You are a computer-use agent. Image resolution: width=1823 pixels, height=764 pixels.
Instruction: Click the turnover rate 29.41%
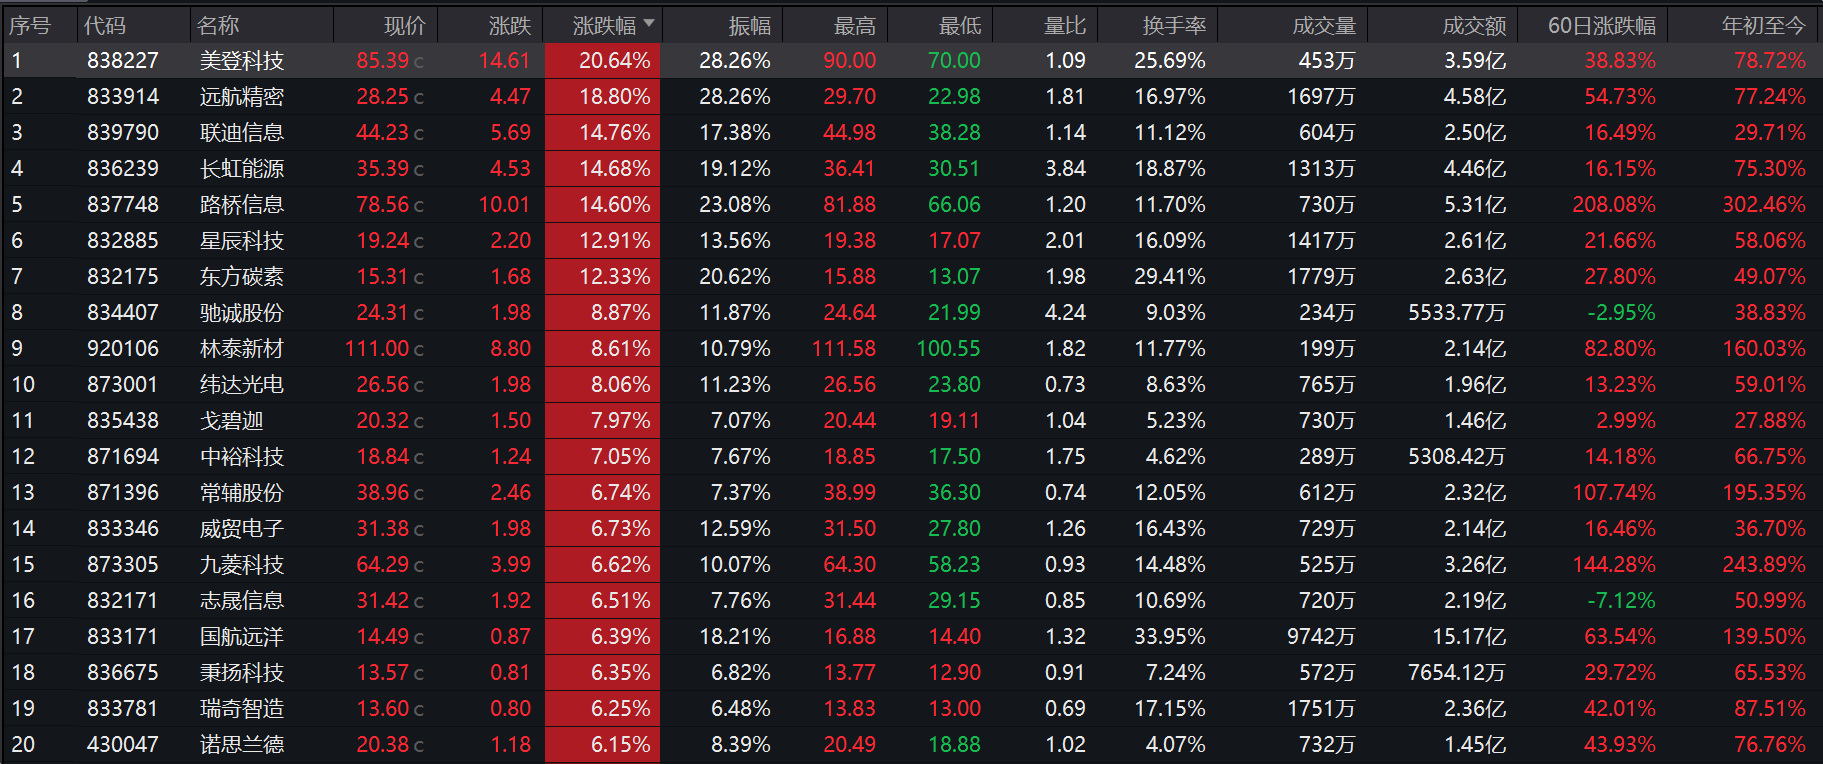(x=1170, y=277)
